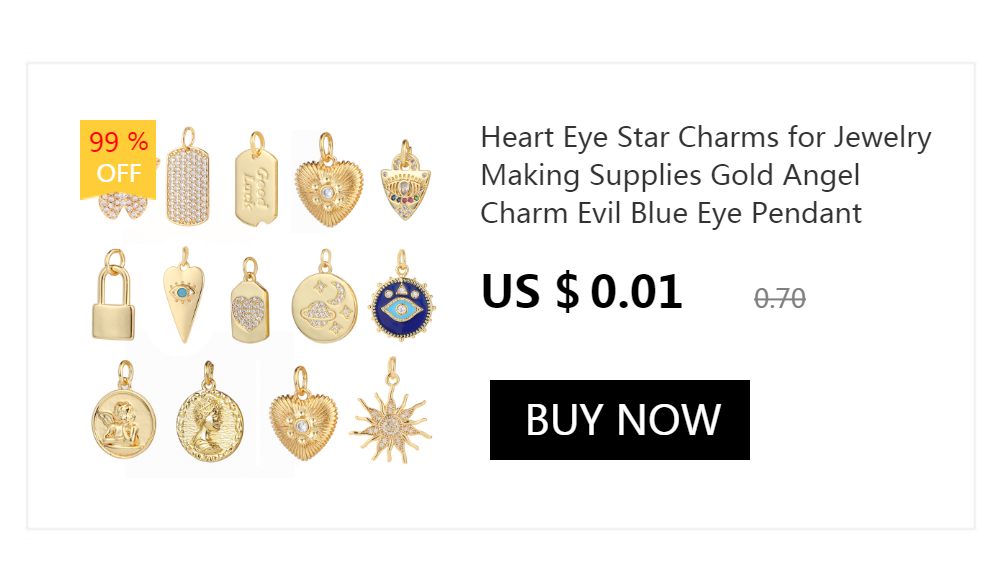Viewport: 1000px width, 580px height.
Task: Click the BUY NOW button
Action: [619, 420]
